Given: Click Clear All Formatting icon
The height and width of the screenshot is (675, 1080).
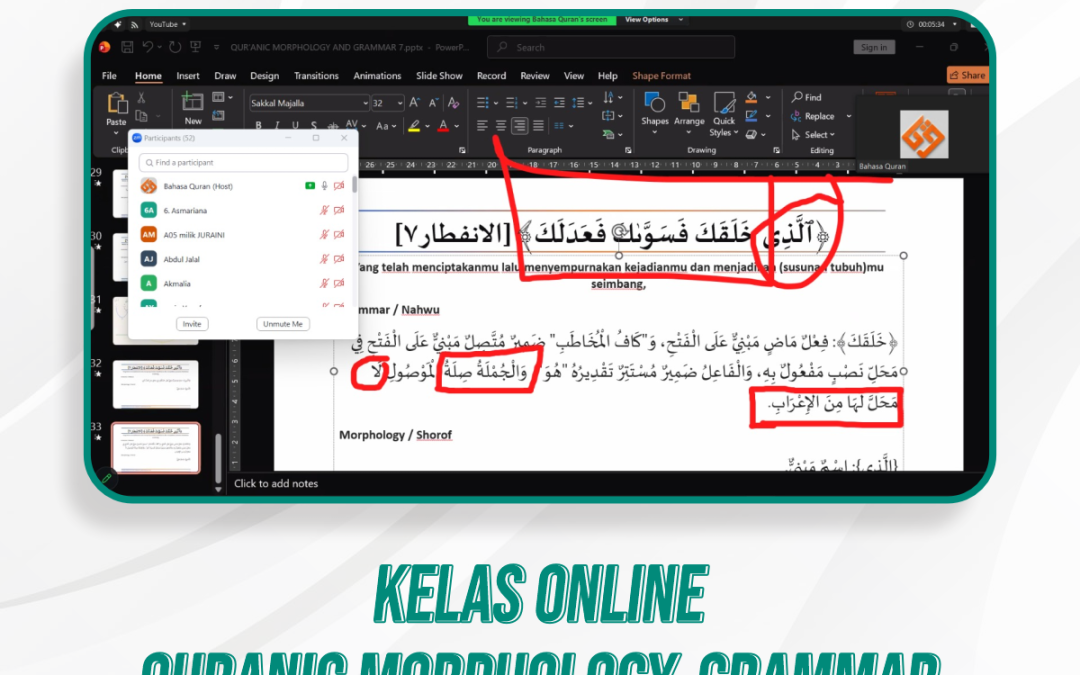Looking at the screenshot, I should click(x=453, y=103).
